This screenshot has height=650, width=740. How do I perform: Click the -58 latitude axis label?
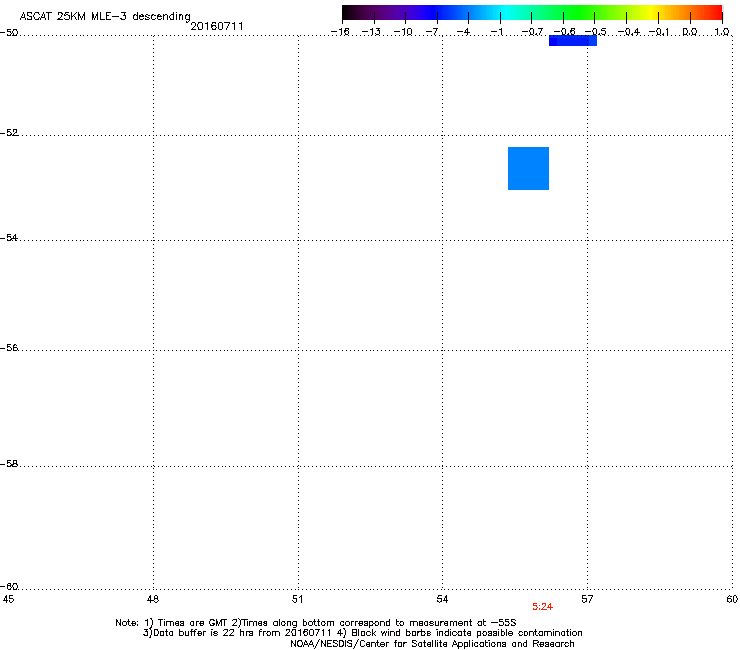tap(9, 464)
